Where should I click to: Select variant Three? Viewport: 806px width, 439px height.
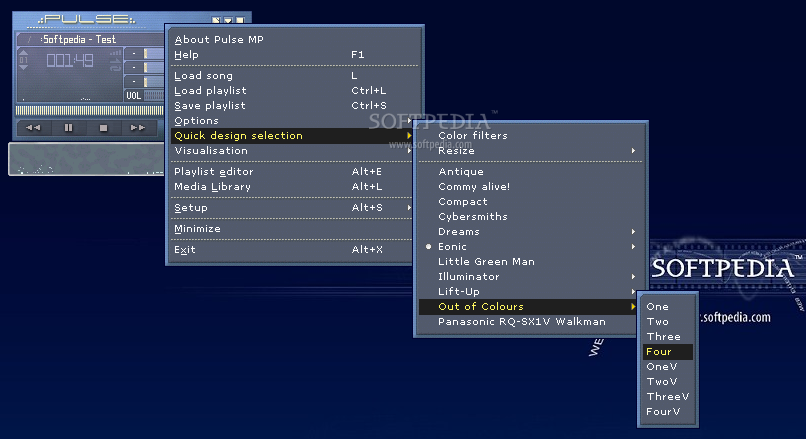[668, 337]
